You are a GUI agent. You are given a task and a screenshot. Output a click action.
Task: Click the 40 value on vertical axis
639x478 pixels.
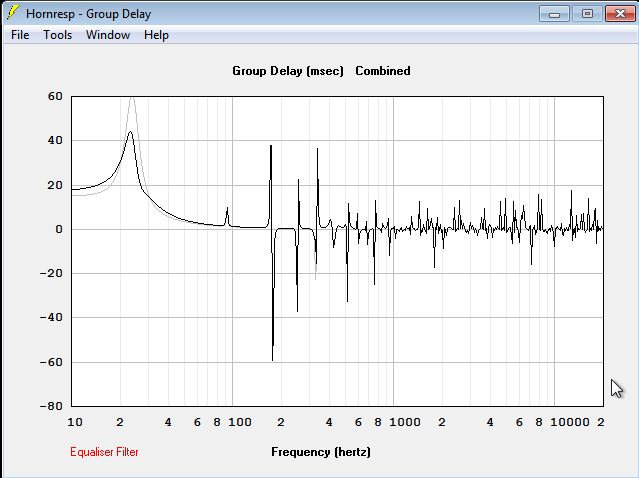point(55,140)
